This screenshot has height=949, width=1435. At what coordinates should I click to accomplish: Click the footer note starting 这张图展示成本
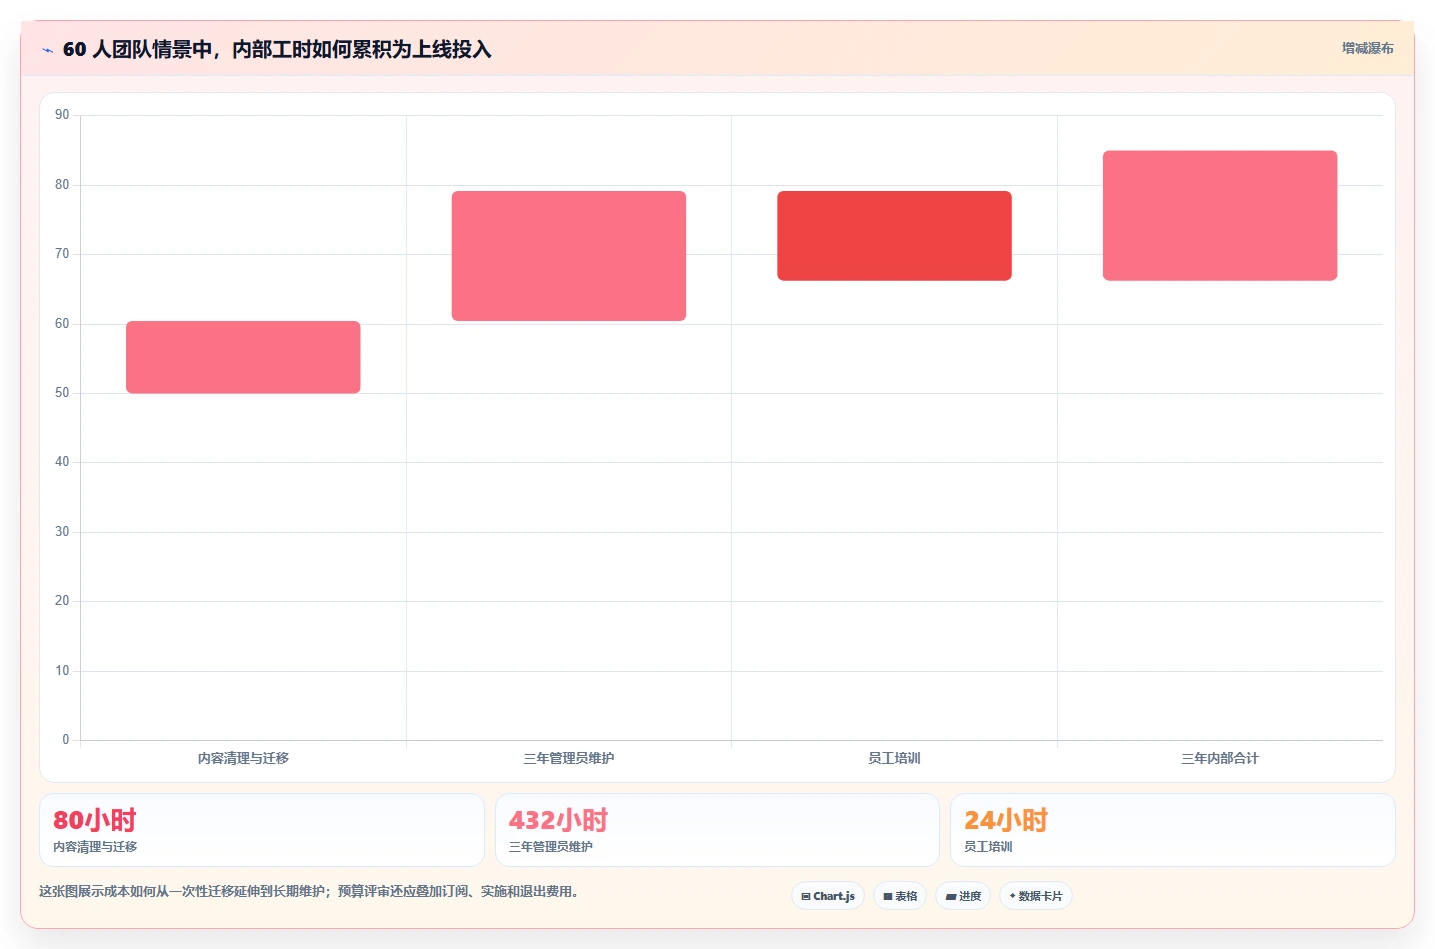pos(310,891)
